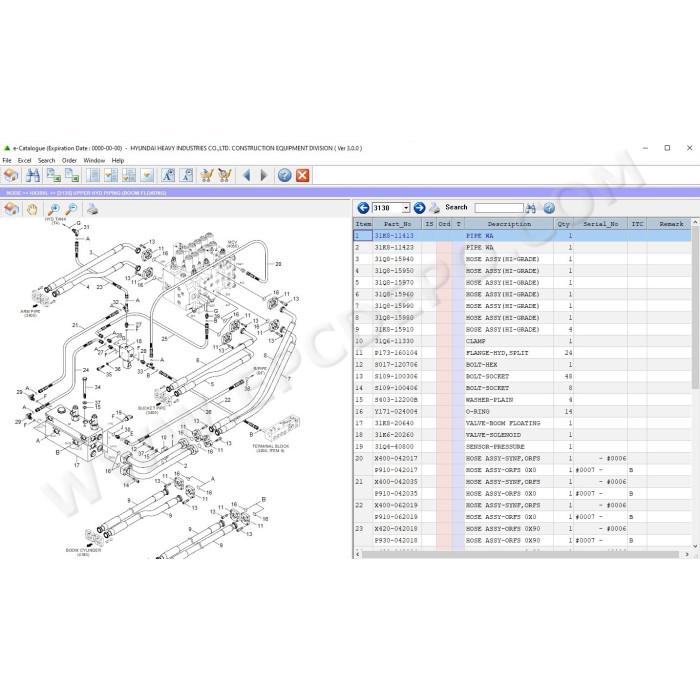Click into the Search input field
The width and height of the screenshot is (700, 700).
pos(499,208)
